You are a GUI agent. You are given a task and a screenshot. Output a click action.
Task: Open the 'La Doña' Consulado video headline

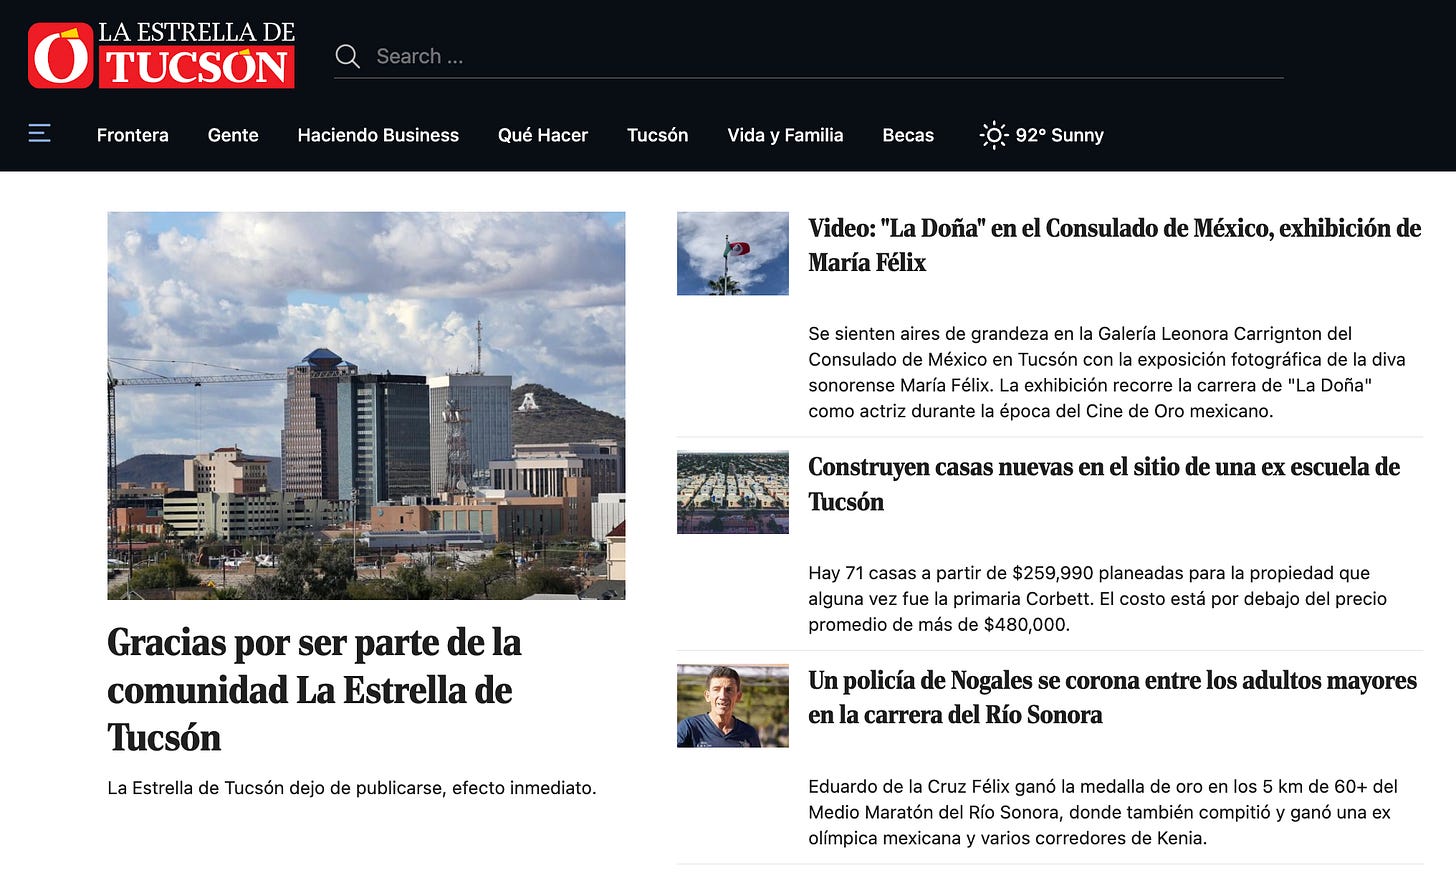tap(1115, 245)
